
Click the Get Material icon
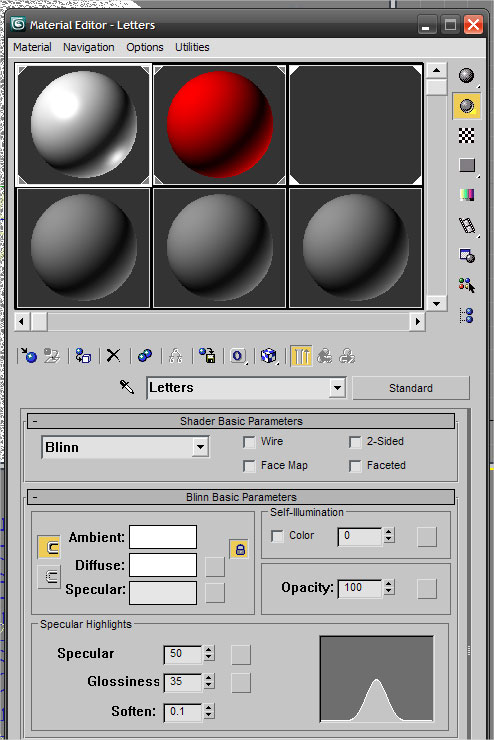tap(29, 356)
